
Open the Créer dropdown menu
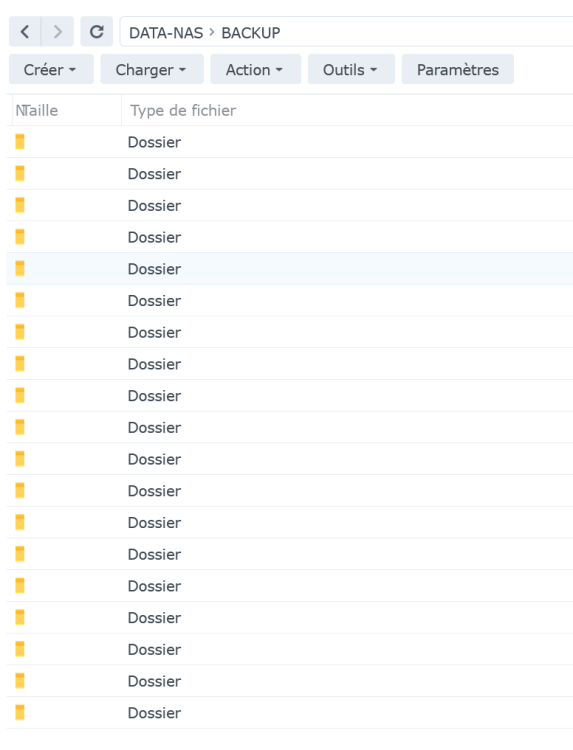[51, 69]
